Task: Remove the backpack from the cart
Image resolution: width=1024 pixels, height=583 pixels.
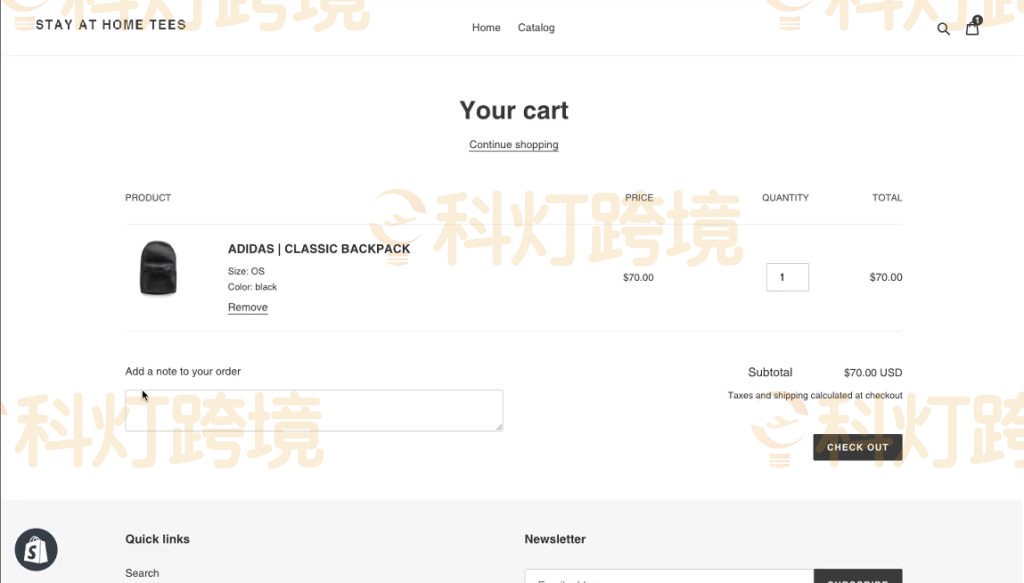Action: [248, 307]
